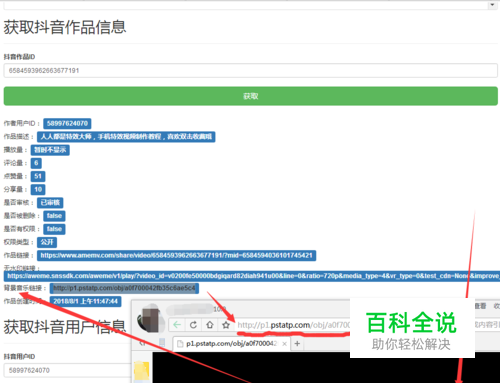Click the comment count badge 6
The image size is (500, 383).
click(x=36, y=163)
